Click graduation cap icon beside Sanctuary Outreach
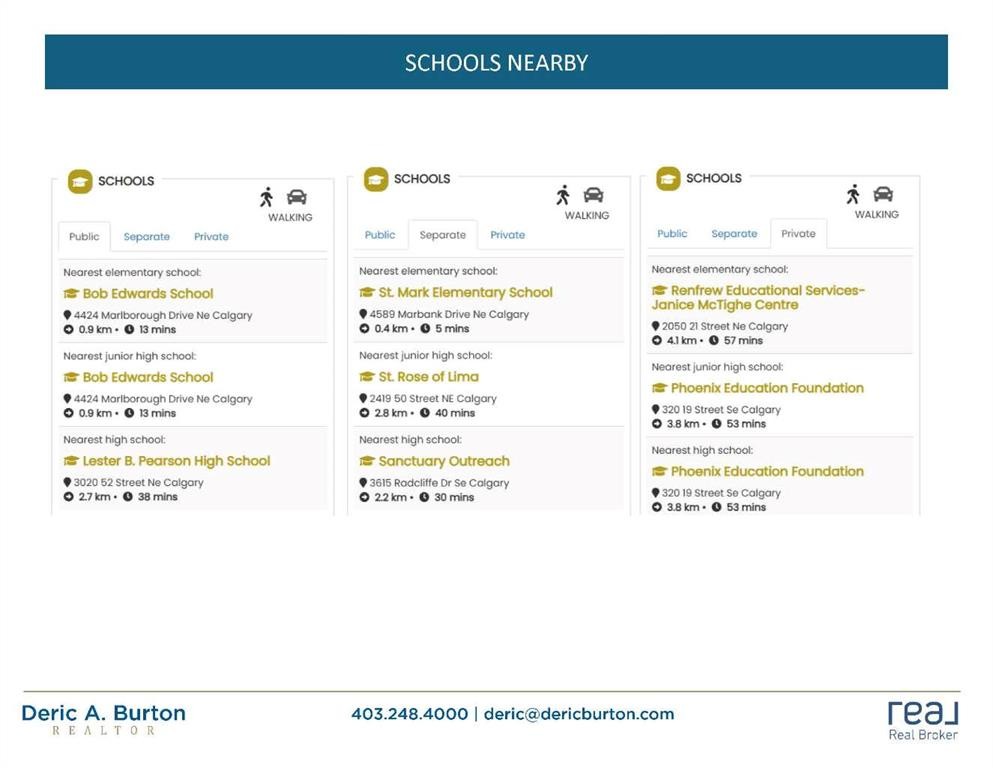 367,461
